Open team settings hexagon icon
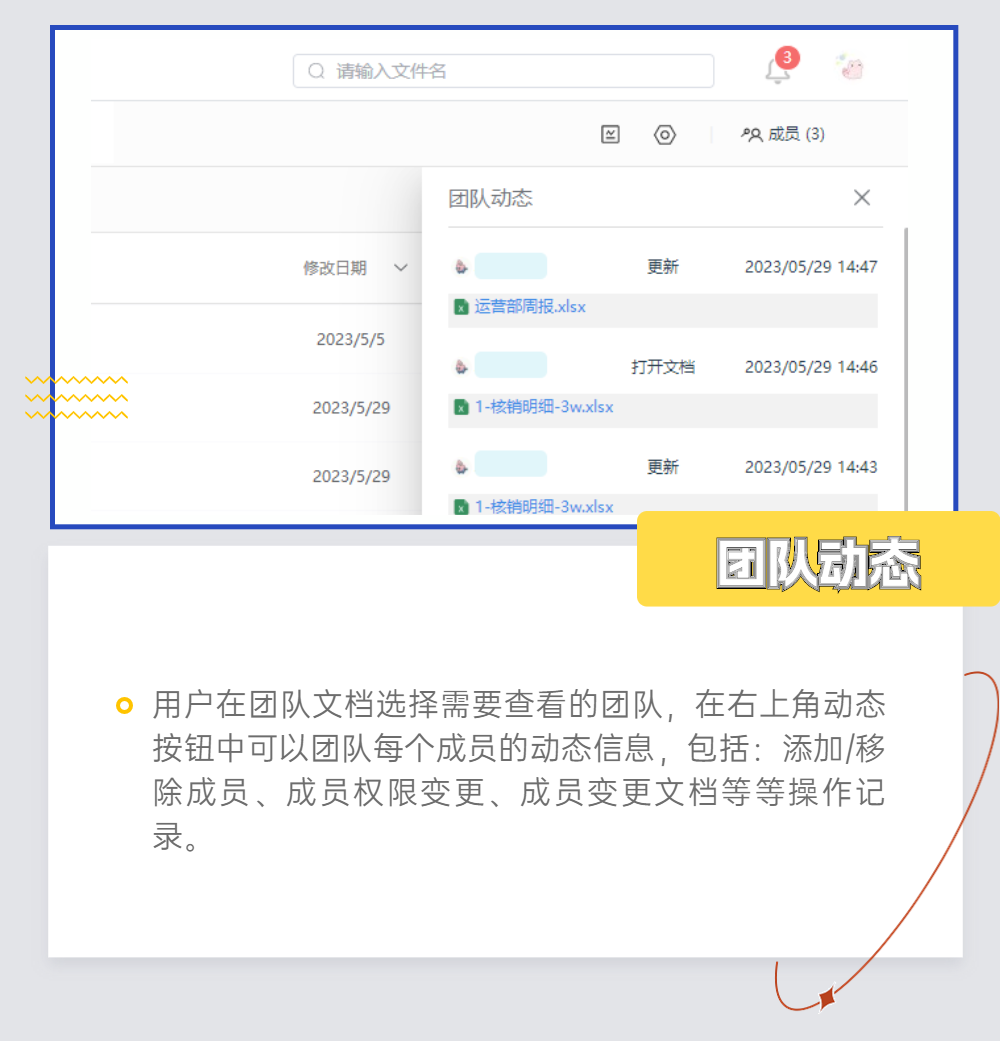 (x=665, y=135)
